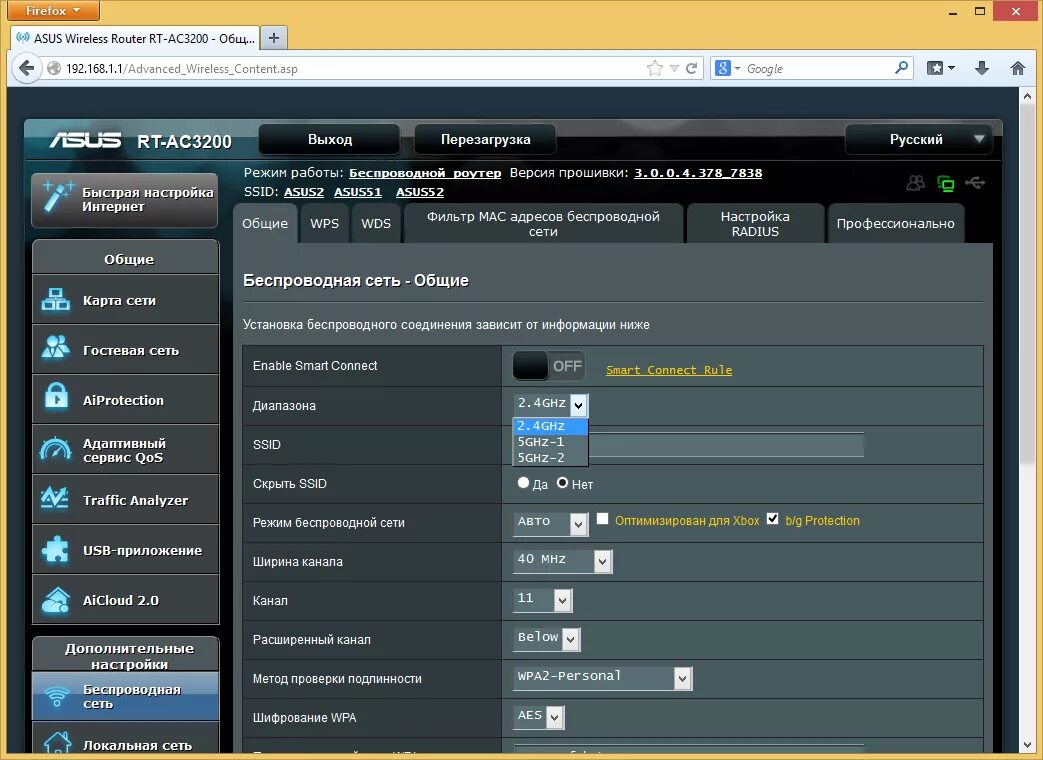
Task: Open Режим беспроводной сети Авто dropdown
Action: [551, 523]
